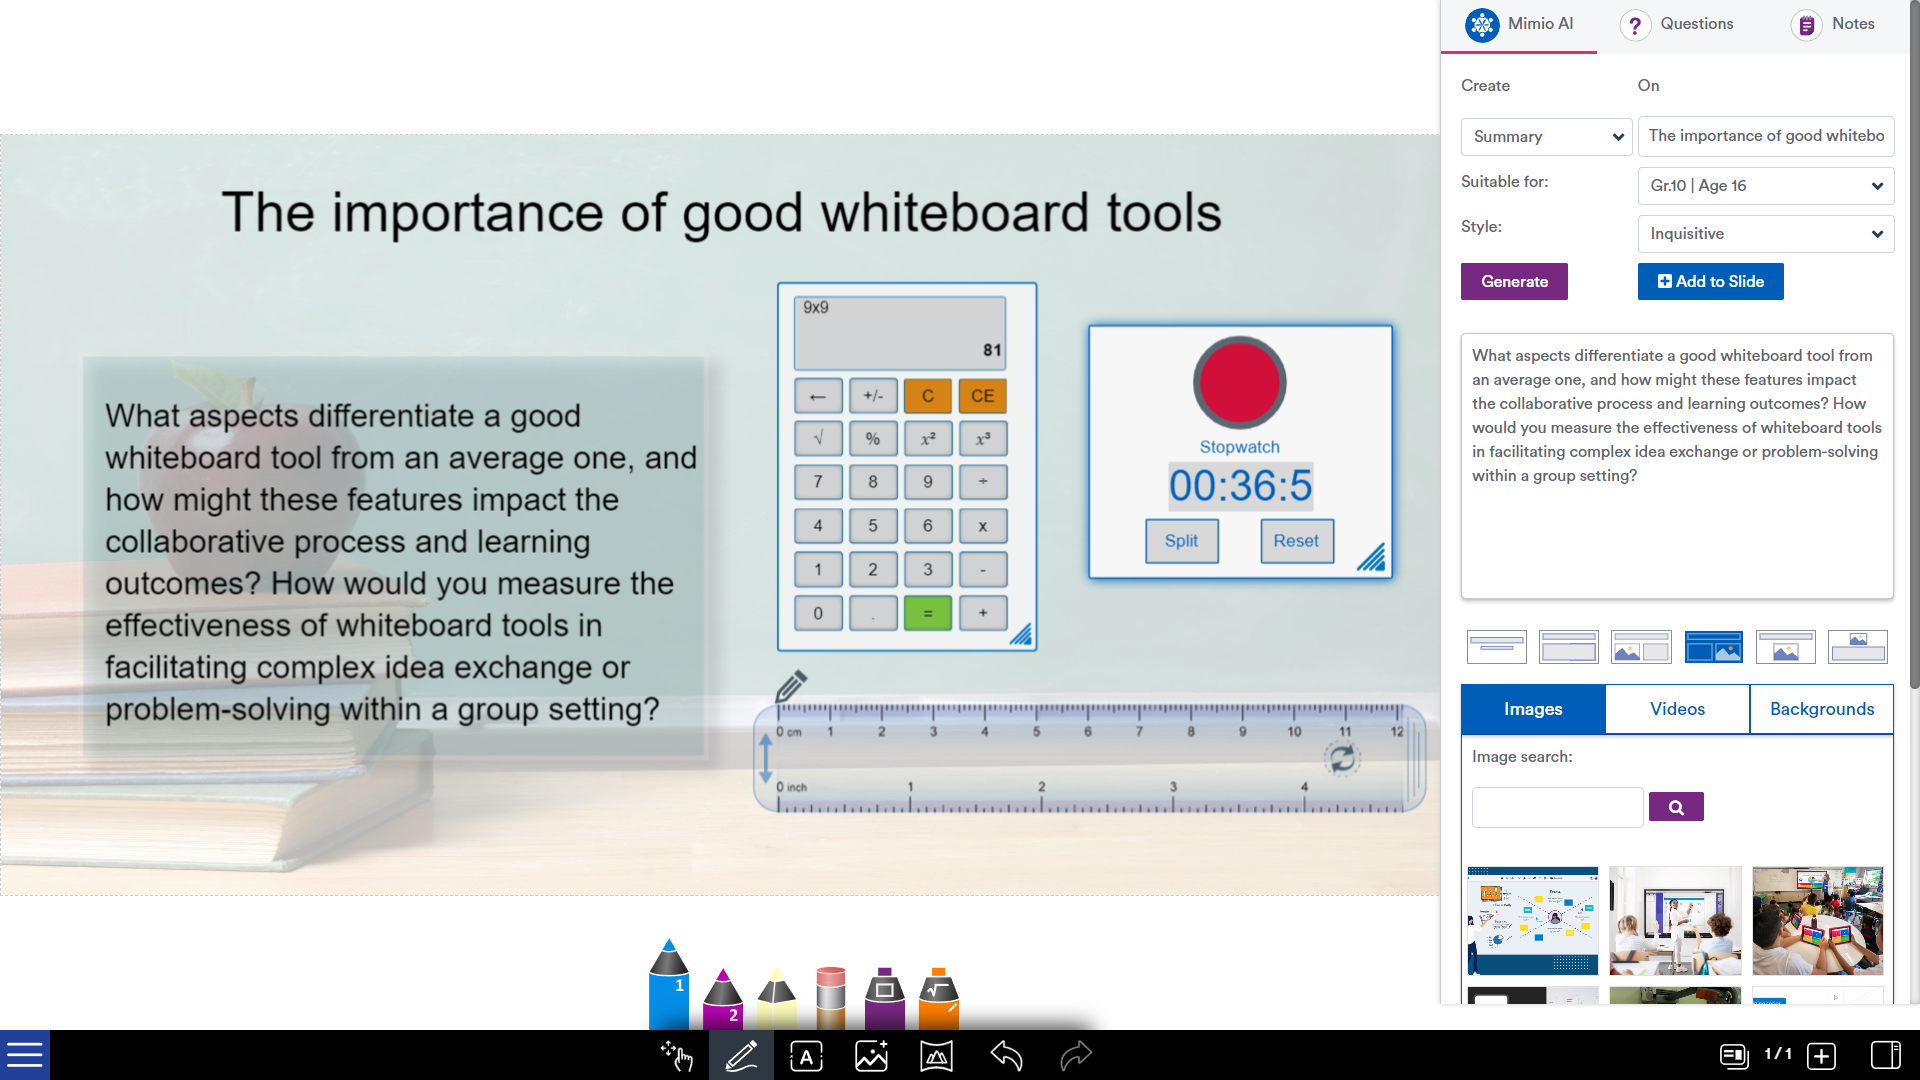
Task: Select the pen drawing tool in bottom toolbar
Action: tap(741, 1056)
